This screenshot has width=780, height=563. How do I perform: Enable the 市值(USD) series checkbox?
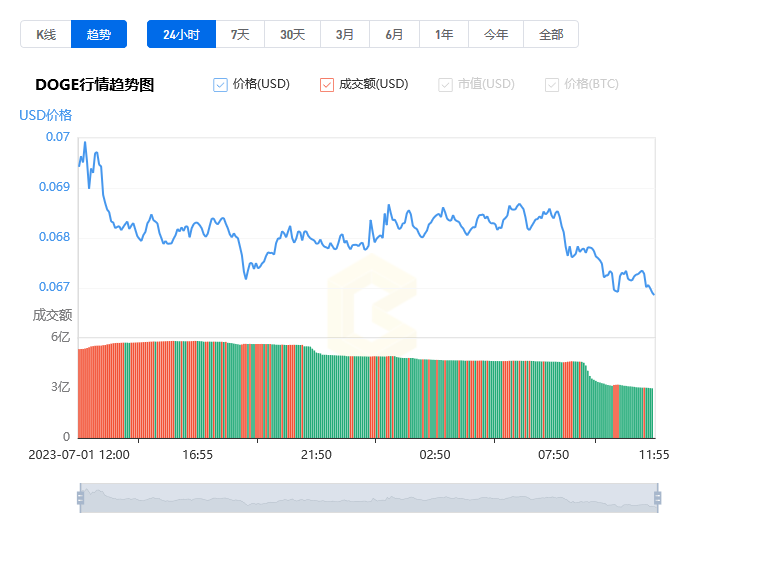point(445,85)
